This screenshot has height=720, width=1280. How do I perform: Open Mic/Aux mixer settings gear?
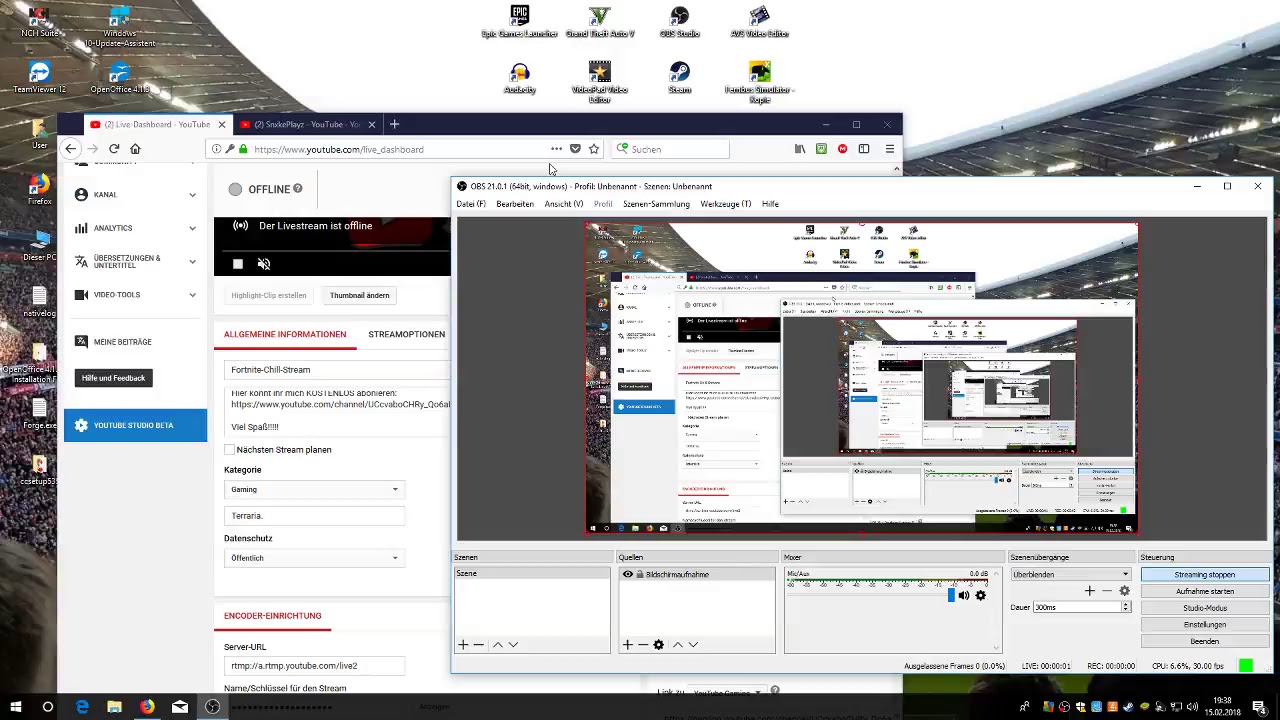tap(980, 596)
